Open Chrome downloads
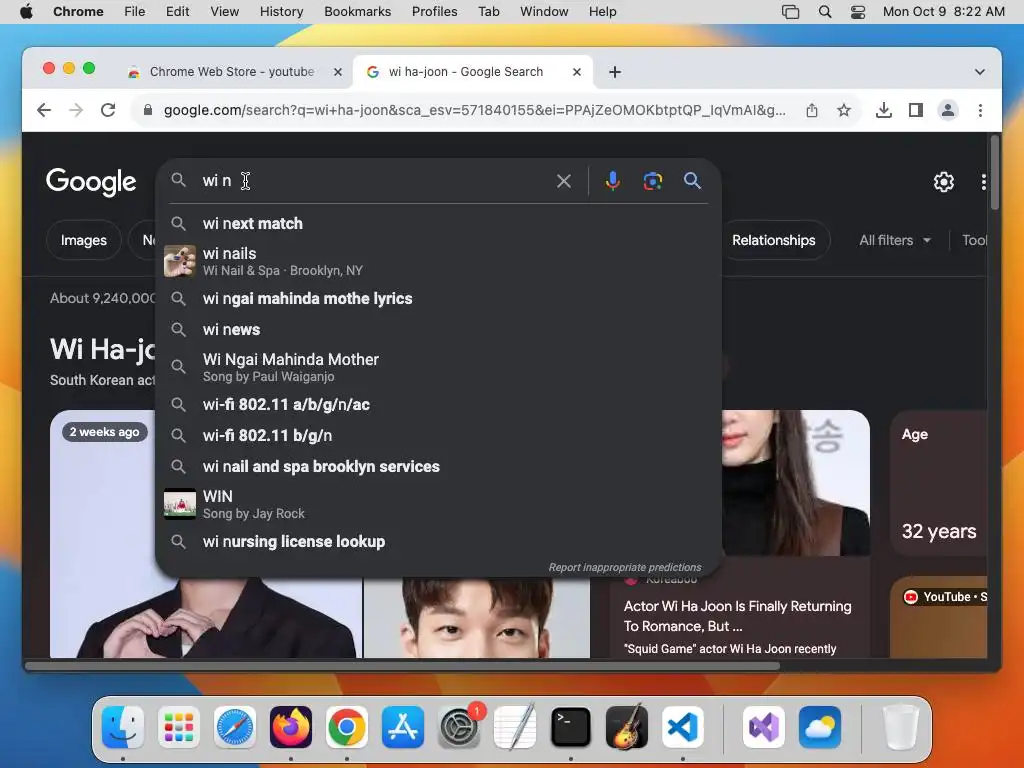 tap(884, 110)
